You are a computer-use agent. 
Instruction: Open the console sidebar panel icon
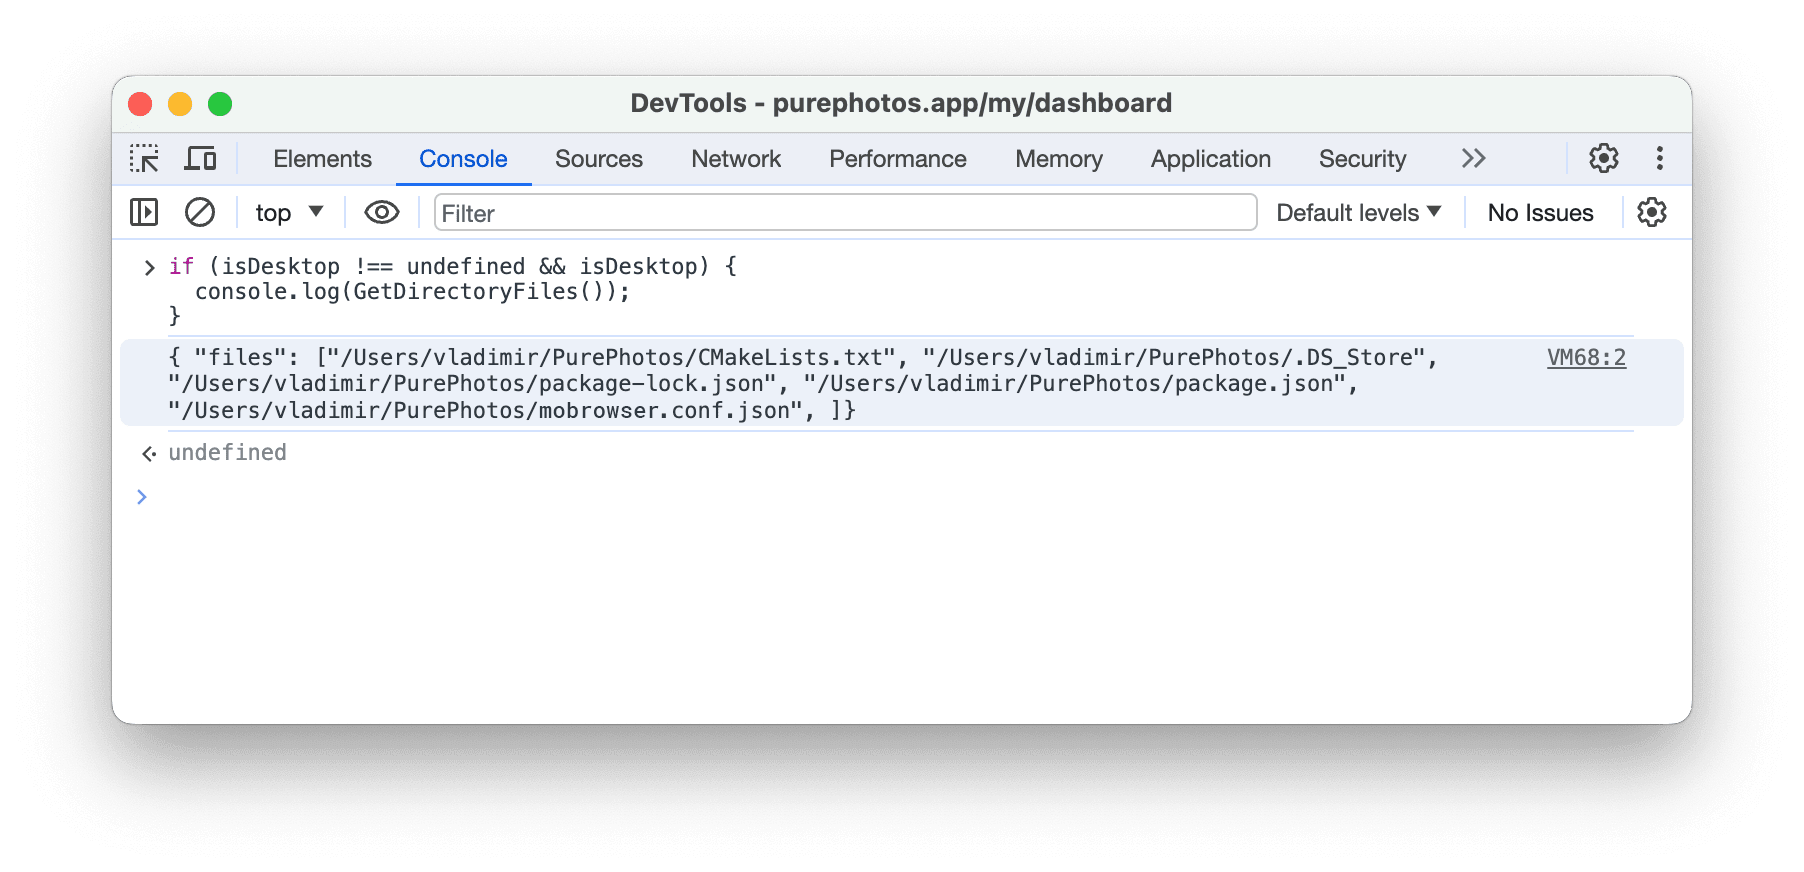(143, 212)
